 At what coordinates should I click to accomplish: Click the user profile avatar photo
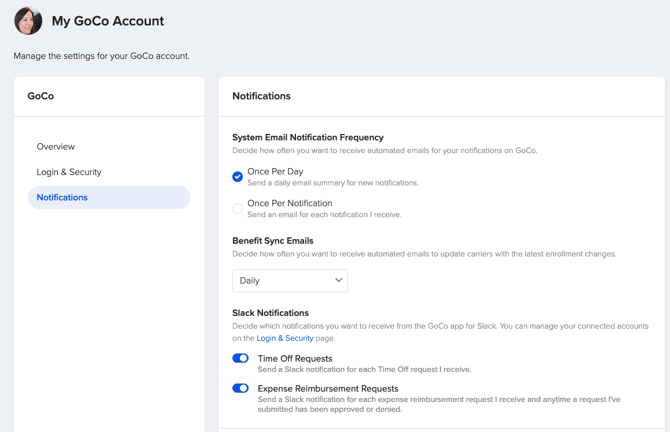click(x=28, y=21)
